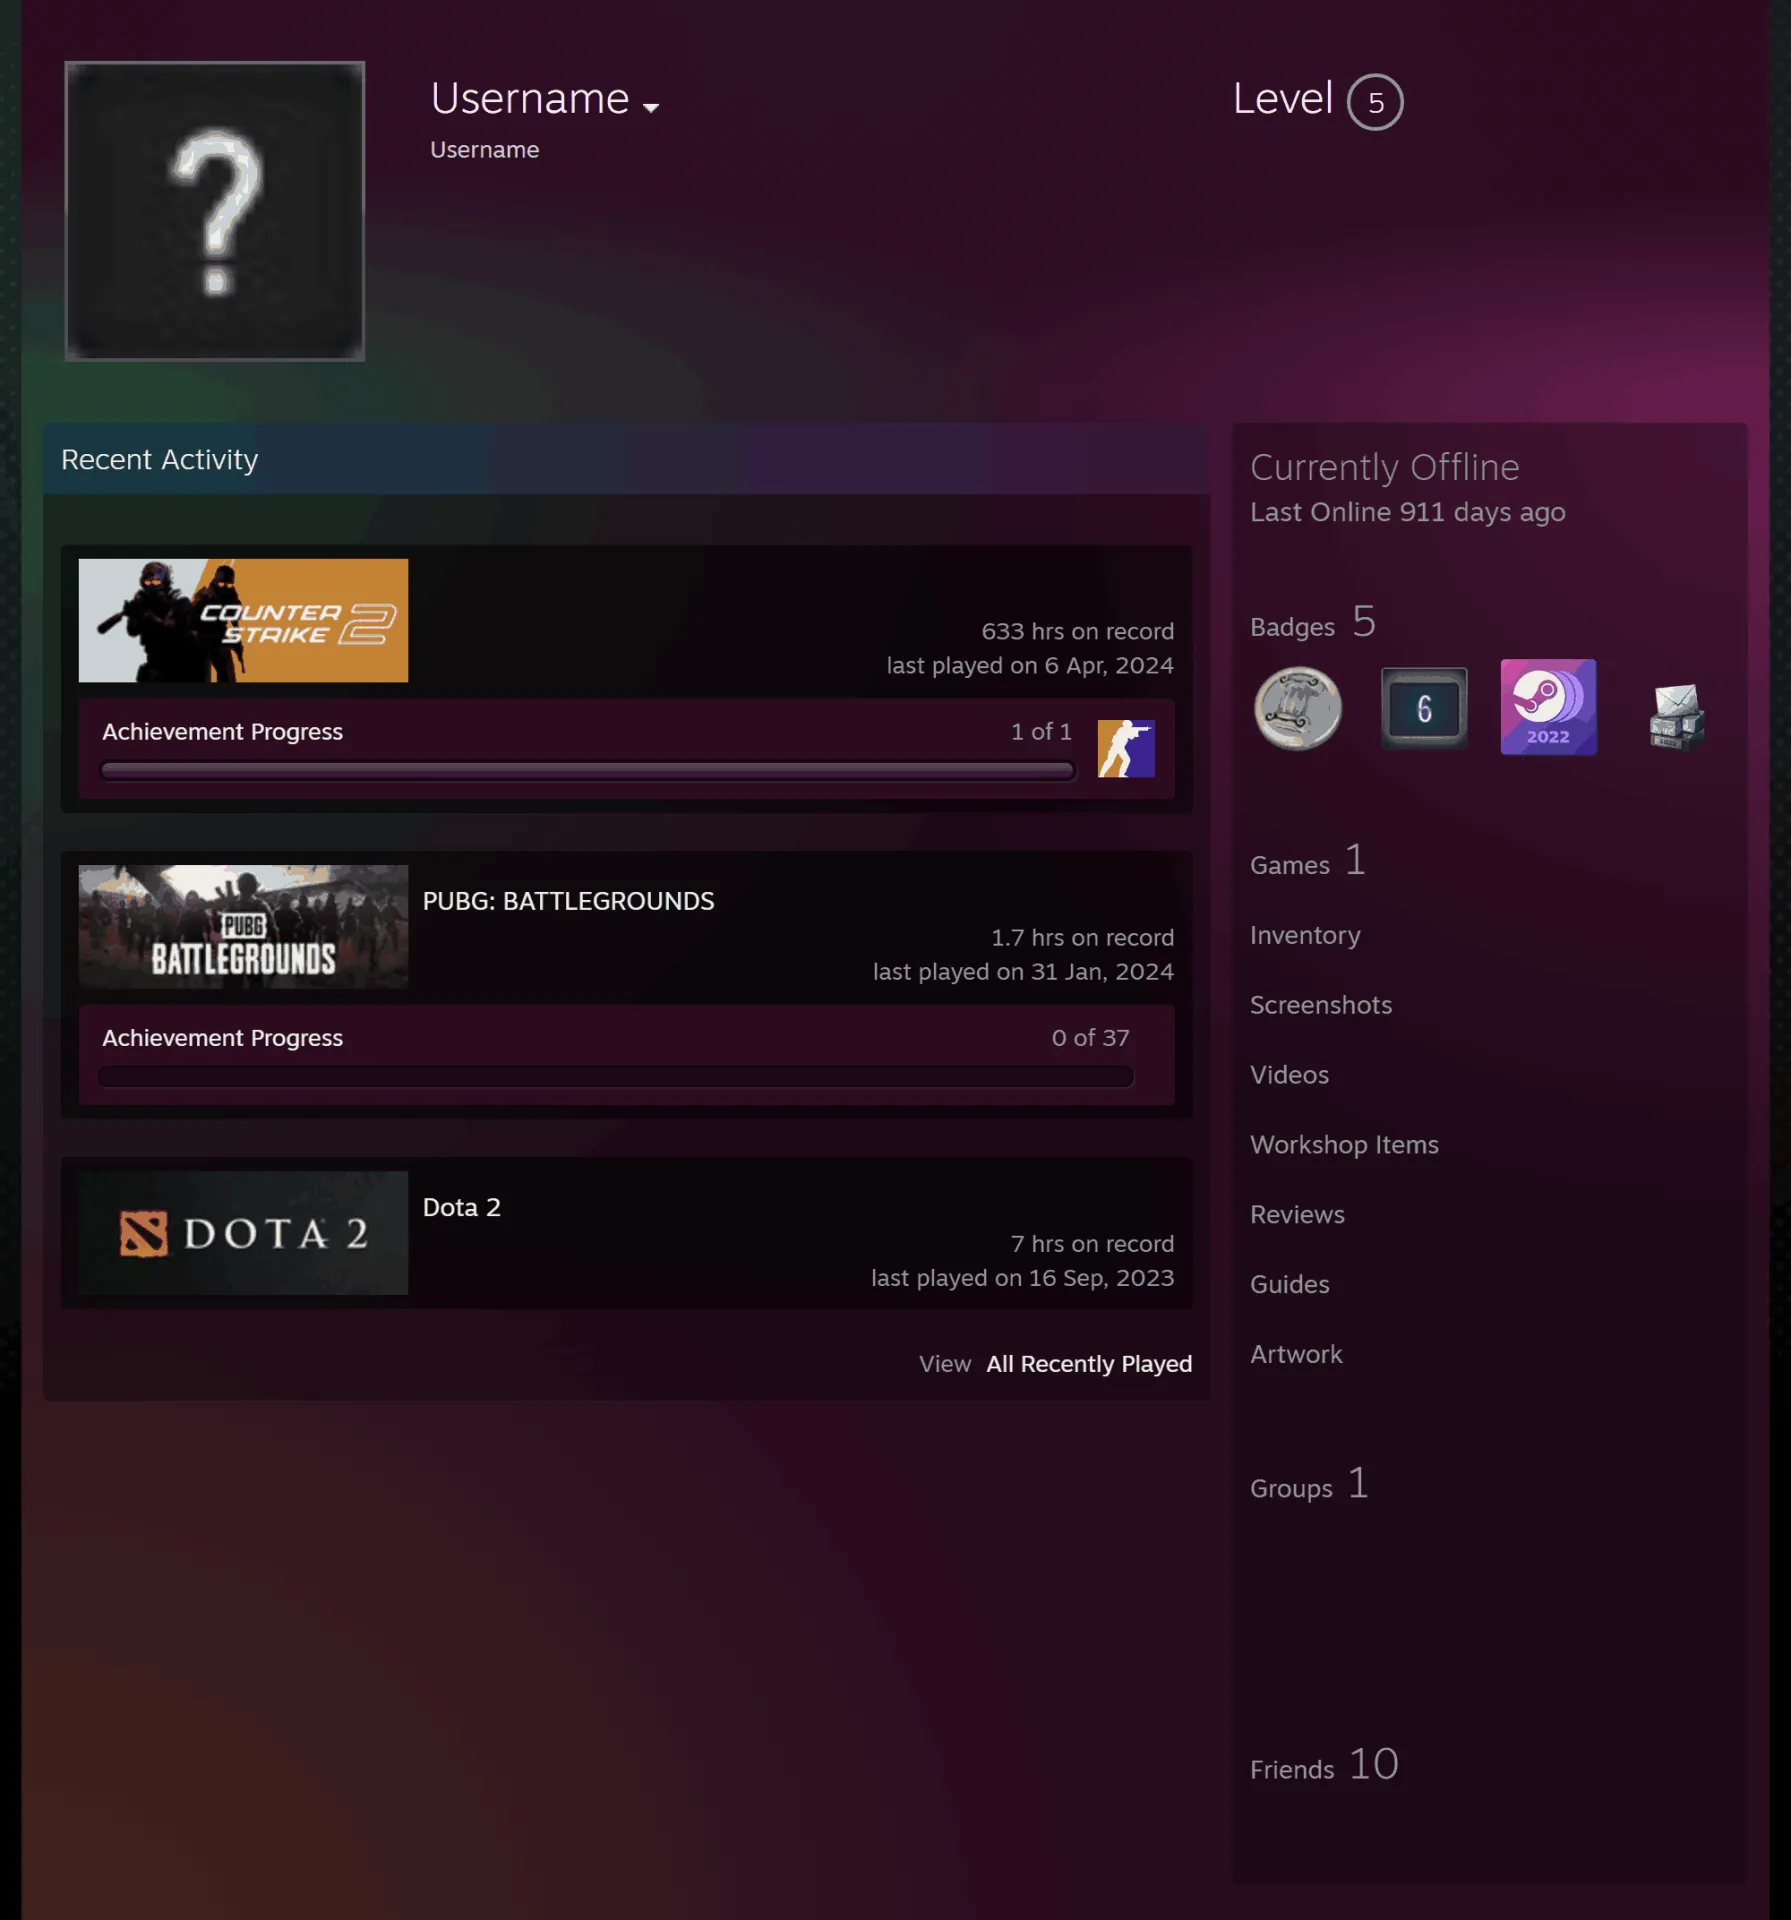
Task: Click the Counter-Strike 2 achievement icon
Action: coord(1126,749)
